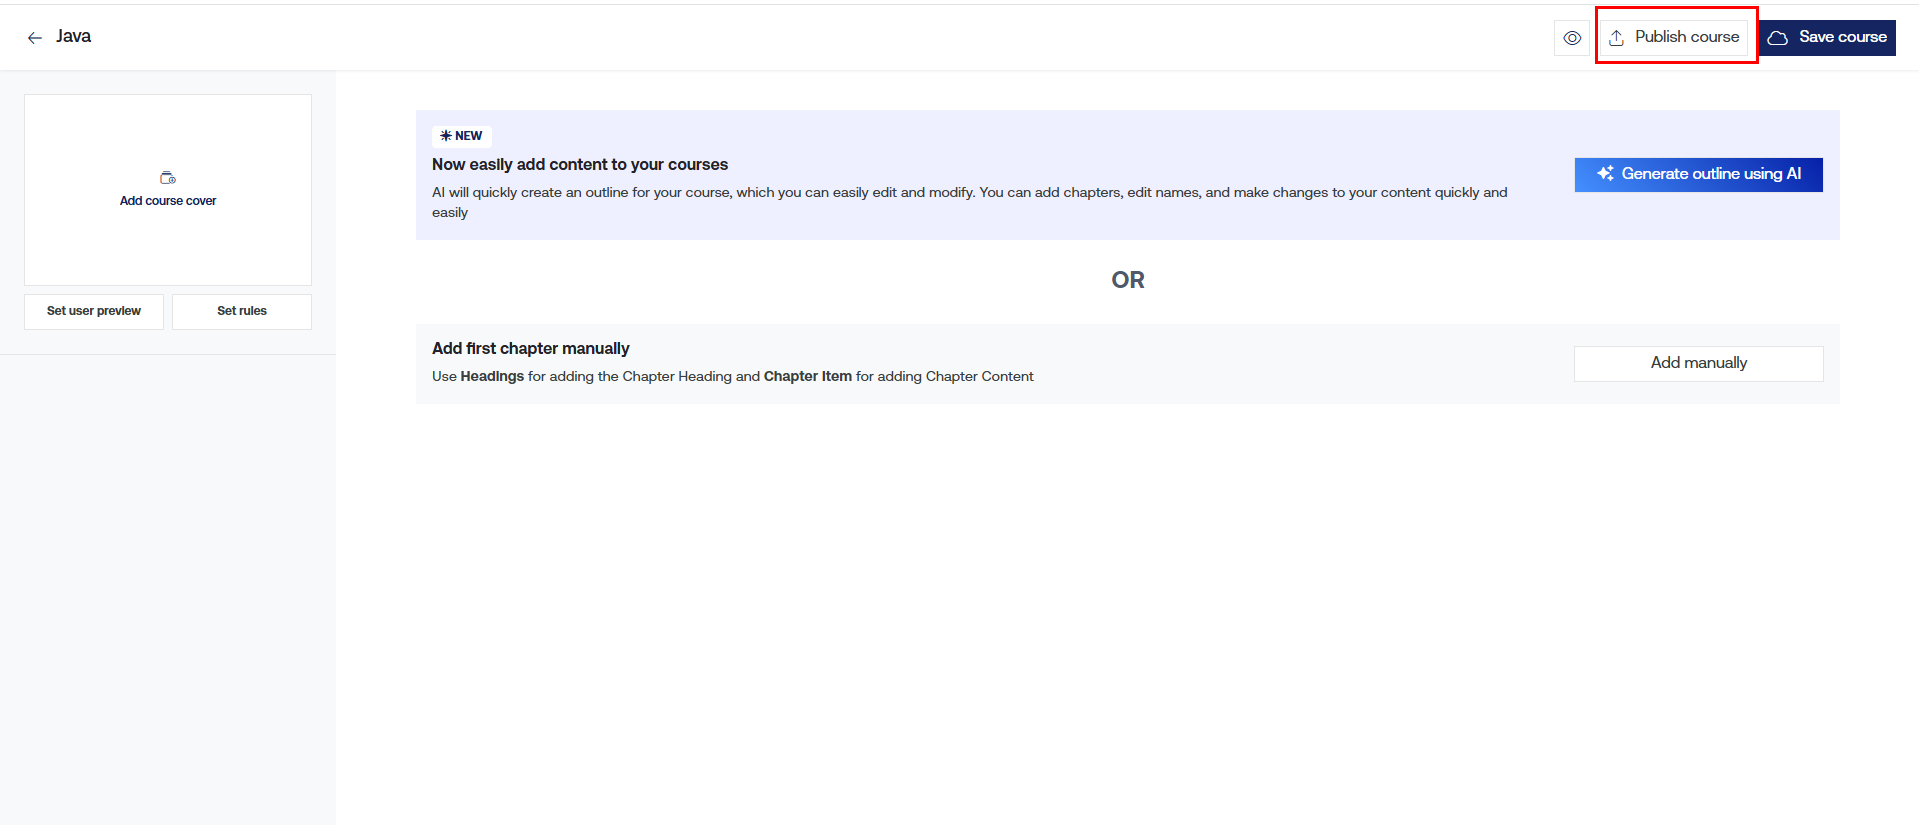This screenshot has height=825, width=1919.
Task: Choose Add manually for first chapter
Action: coord(1698,363)
